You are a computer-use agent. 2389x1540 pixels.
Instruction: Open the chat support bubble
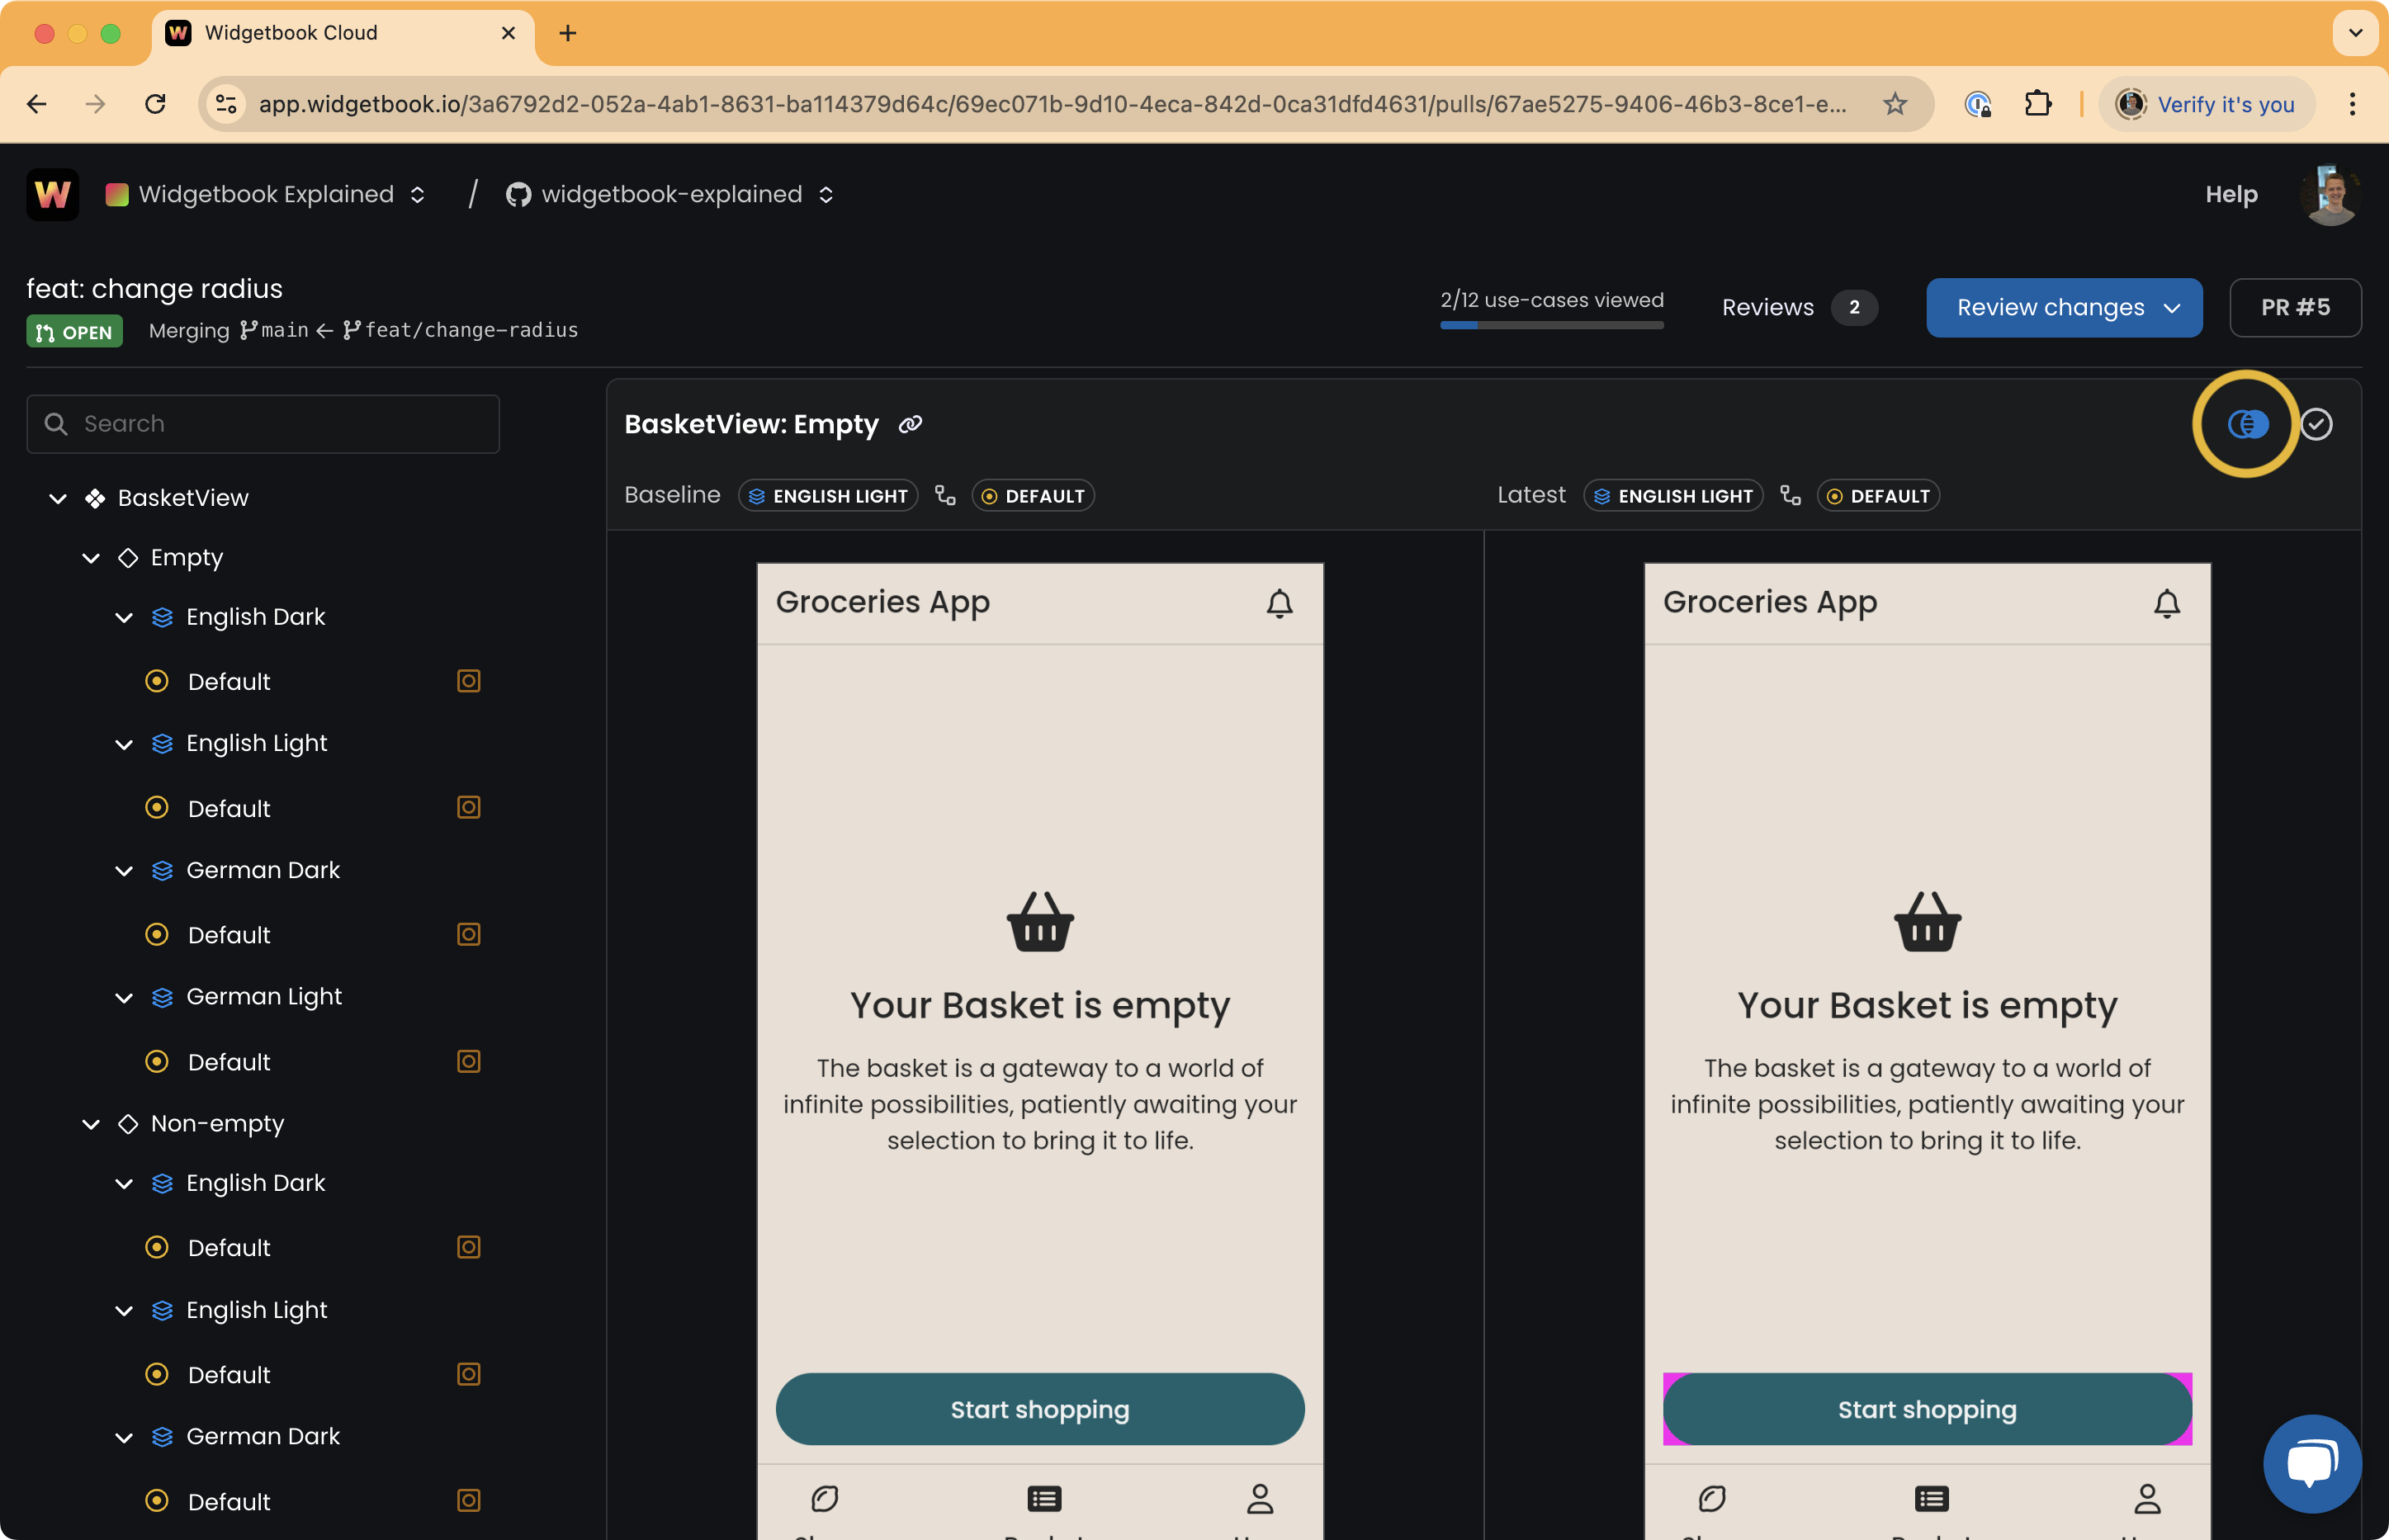point(2311,1463)
